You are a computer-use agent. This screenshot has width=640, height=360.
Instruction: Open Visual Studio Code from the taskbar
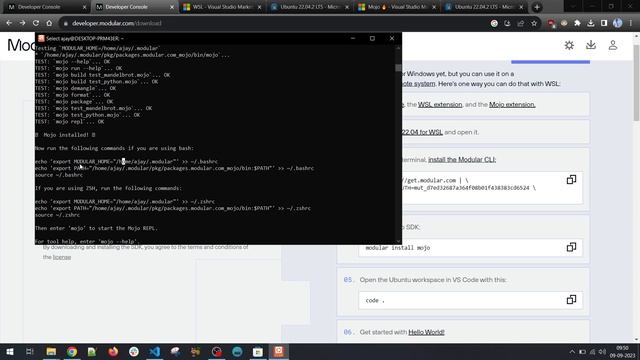155,351
